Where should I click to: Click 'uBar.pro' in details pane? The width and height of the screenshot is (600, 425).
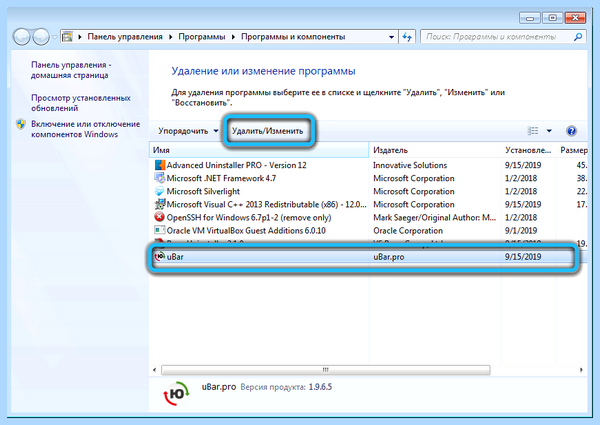tap(219, 387)
